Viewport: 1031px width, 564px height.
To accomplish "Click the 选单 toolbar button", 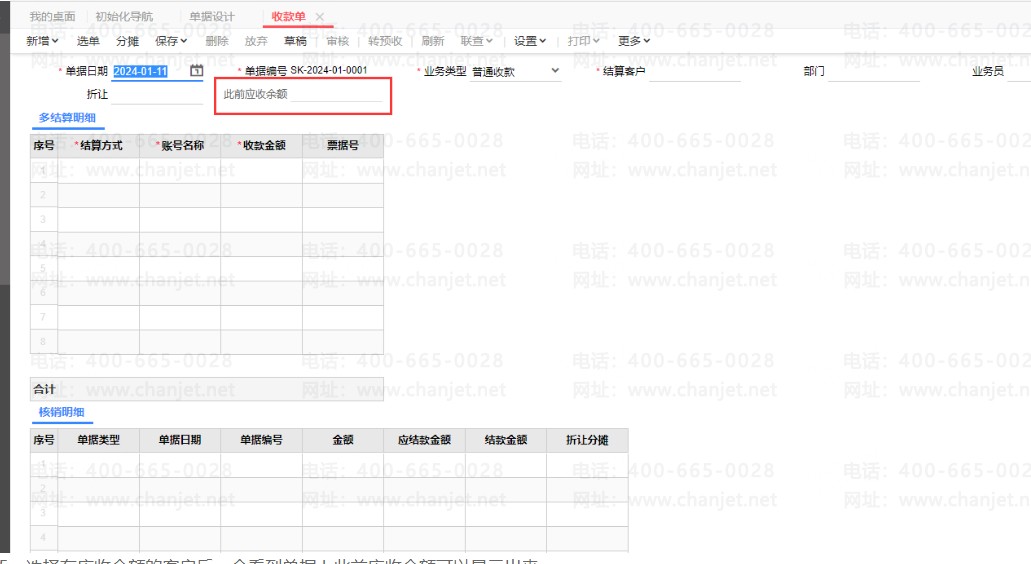I will coord(88,41).
